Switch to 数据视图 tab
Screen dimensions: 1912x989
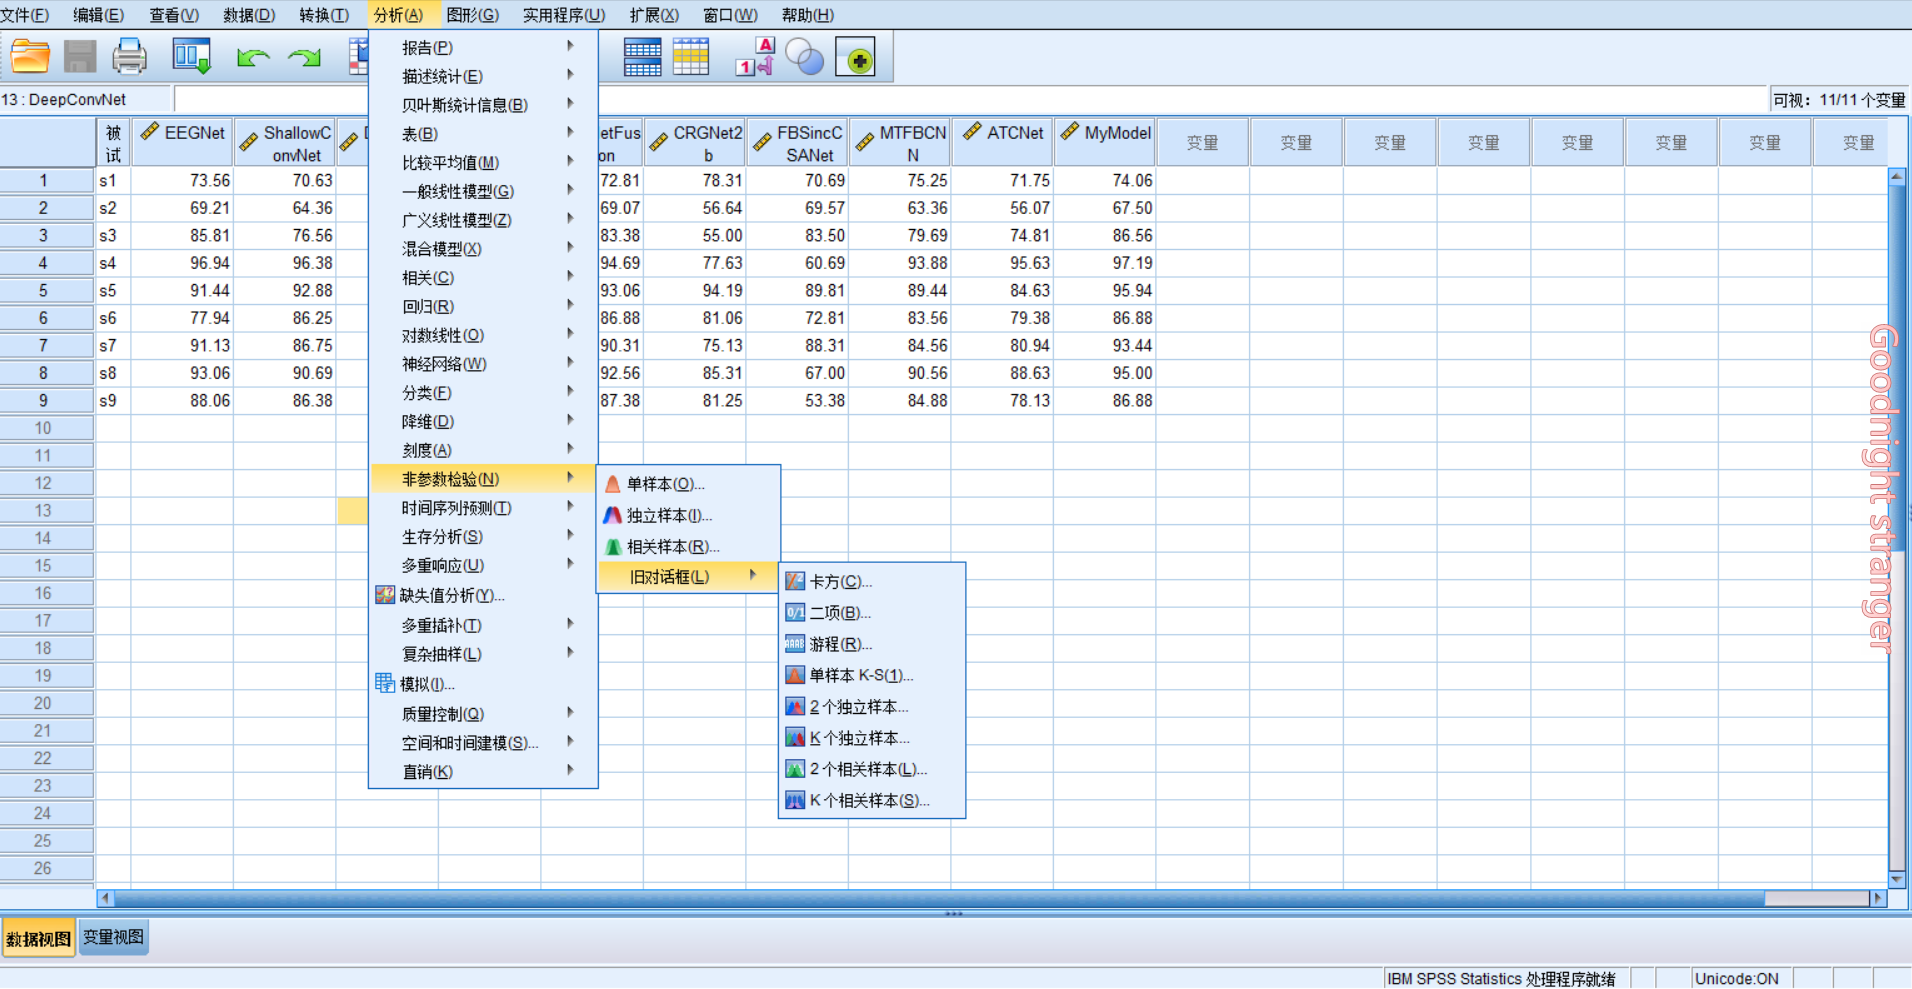tap(39, 937)
